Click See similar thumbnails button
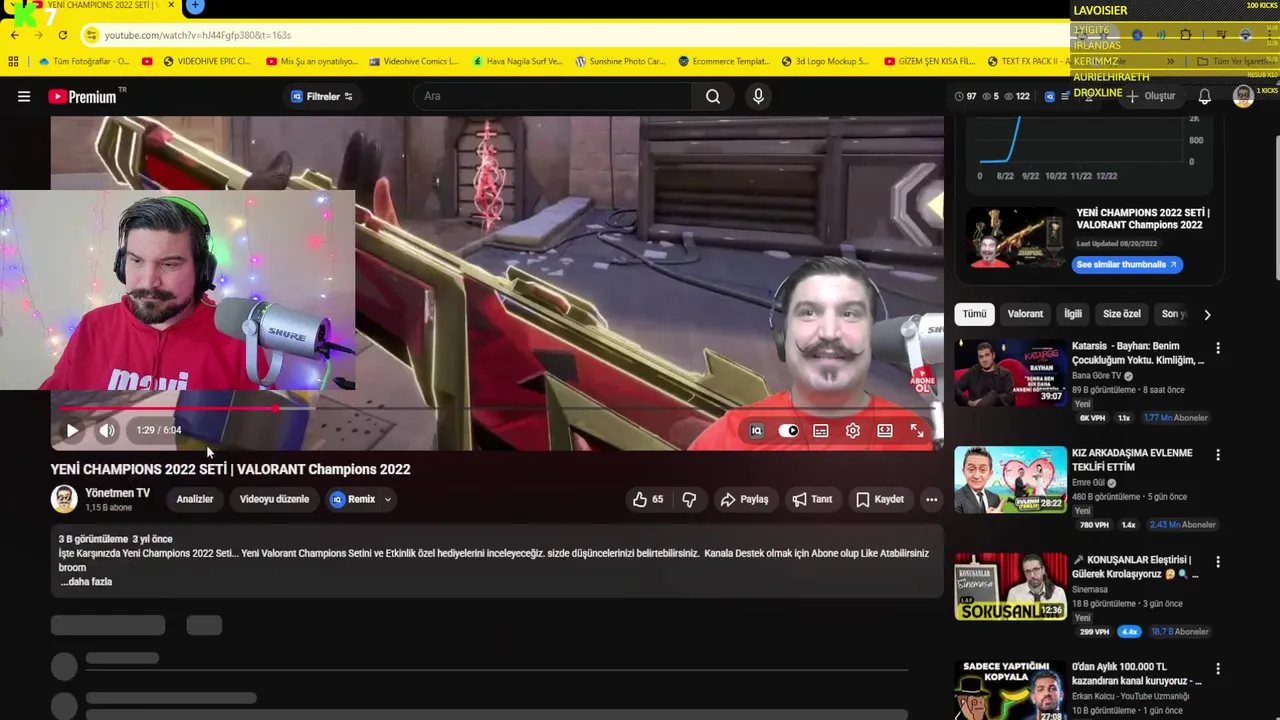The width and height of the screenshot is (1280, 720). [1127, 264]
